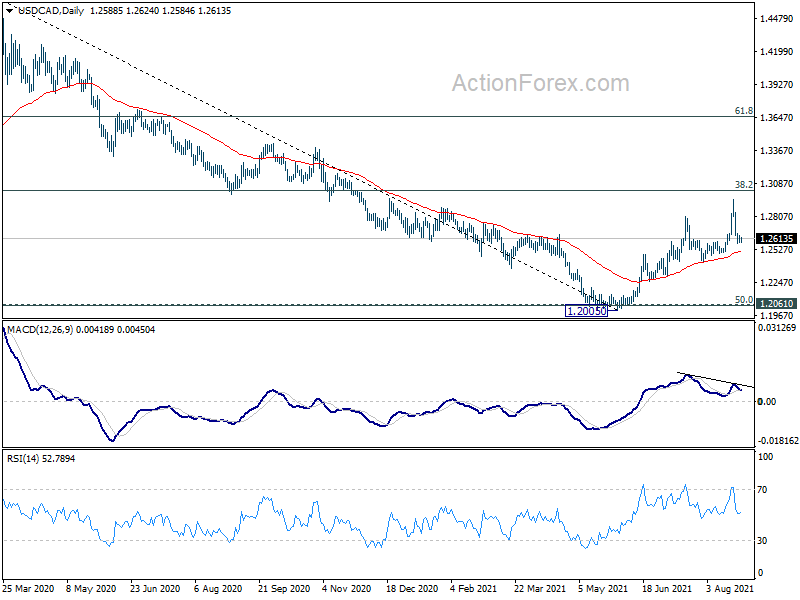Select the current price tag 1.26135
This screenshot has height=600, width=800.
point(776,239)
